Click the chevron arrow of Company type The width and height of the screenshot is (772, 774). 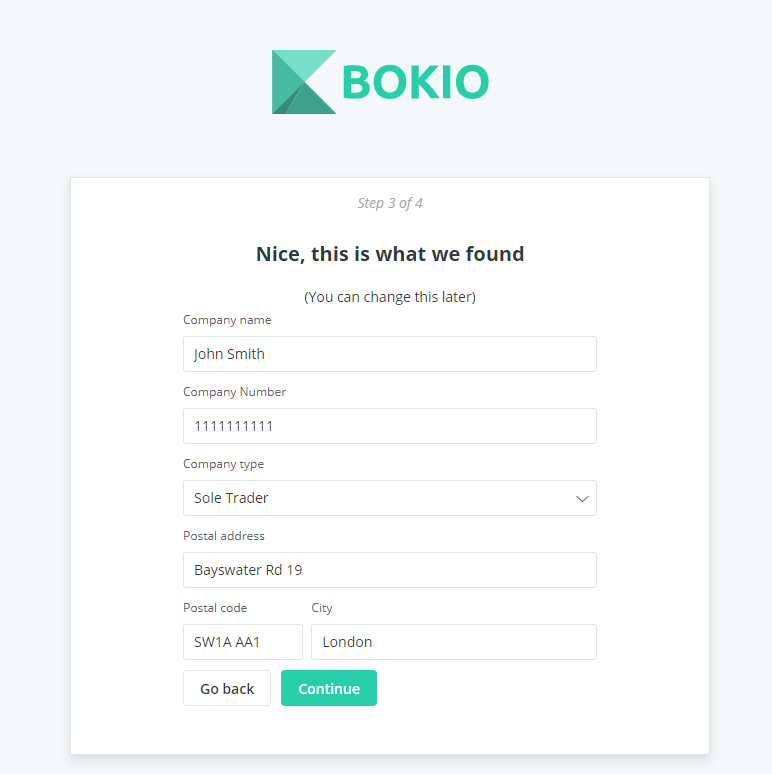[582, 499]
